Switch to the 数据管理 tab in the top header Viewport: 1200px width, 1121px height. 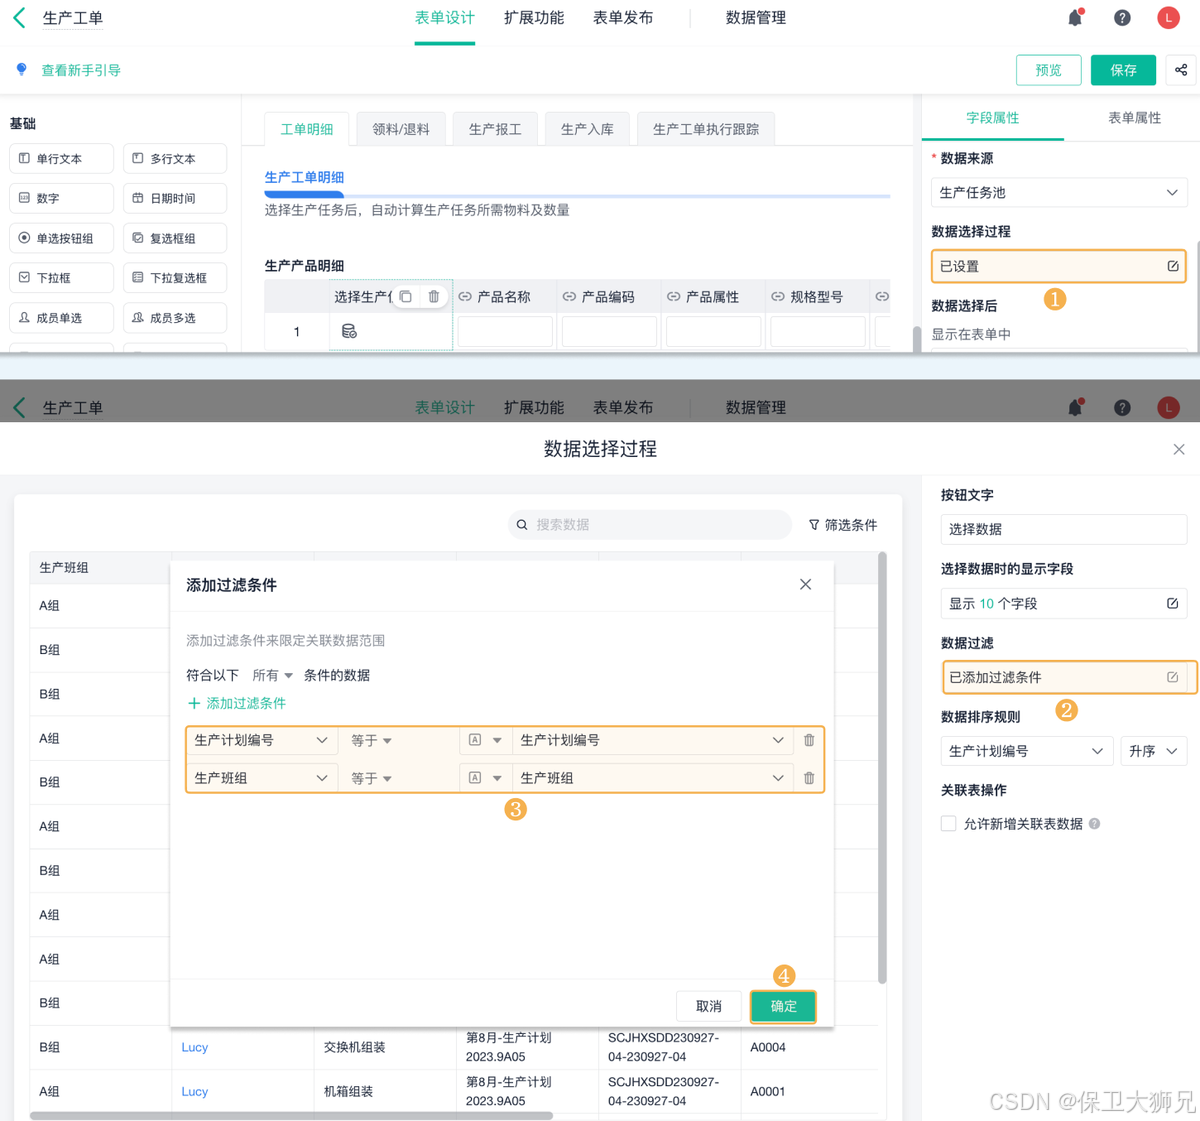[756, 18]
